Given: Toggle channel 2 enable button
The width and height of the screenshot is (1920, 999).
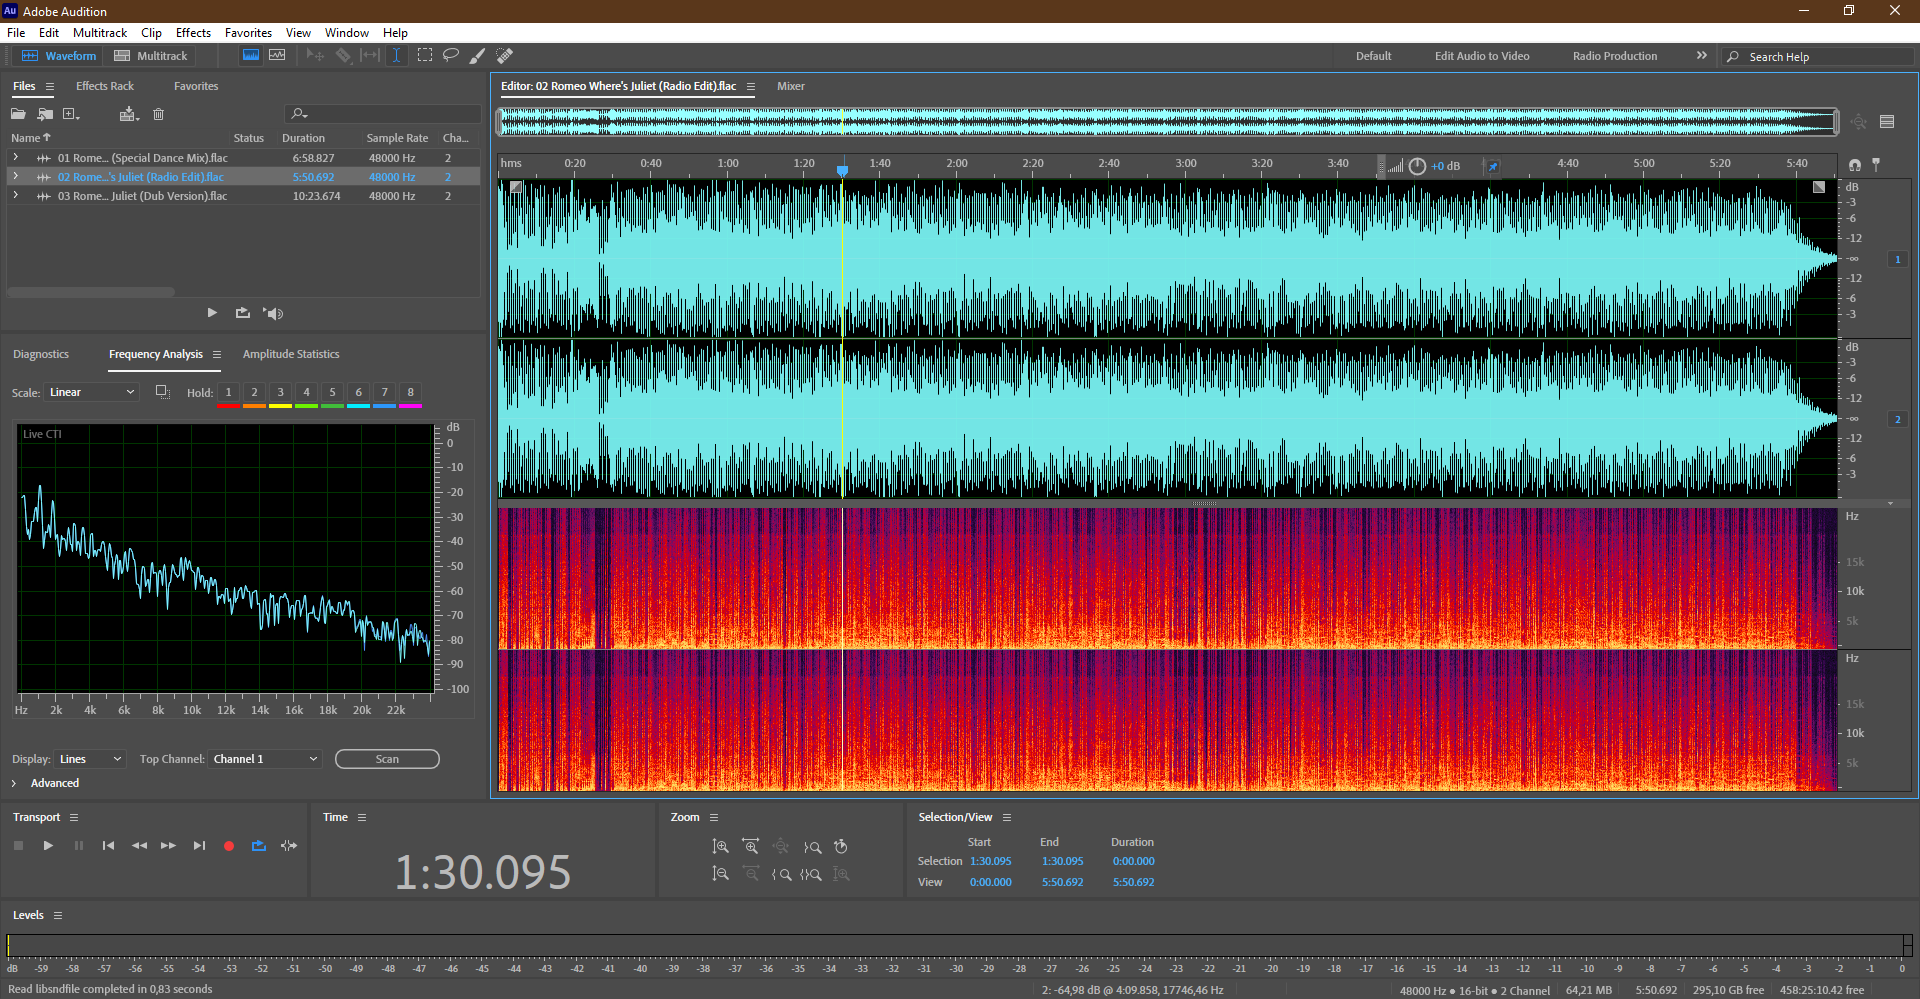Looking at the screenshot, I should 1897,420.
